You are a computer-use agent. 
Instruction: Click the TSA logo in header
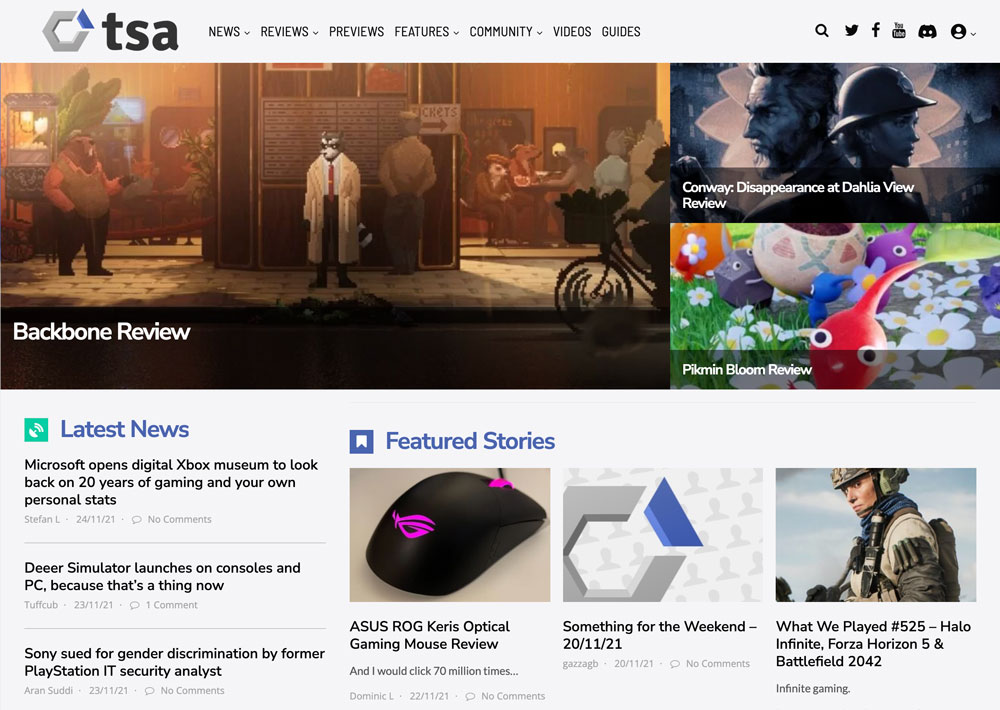coord(110,31)
